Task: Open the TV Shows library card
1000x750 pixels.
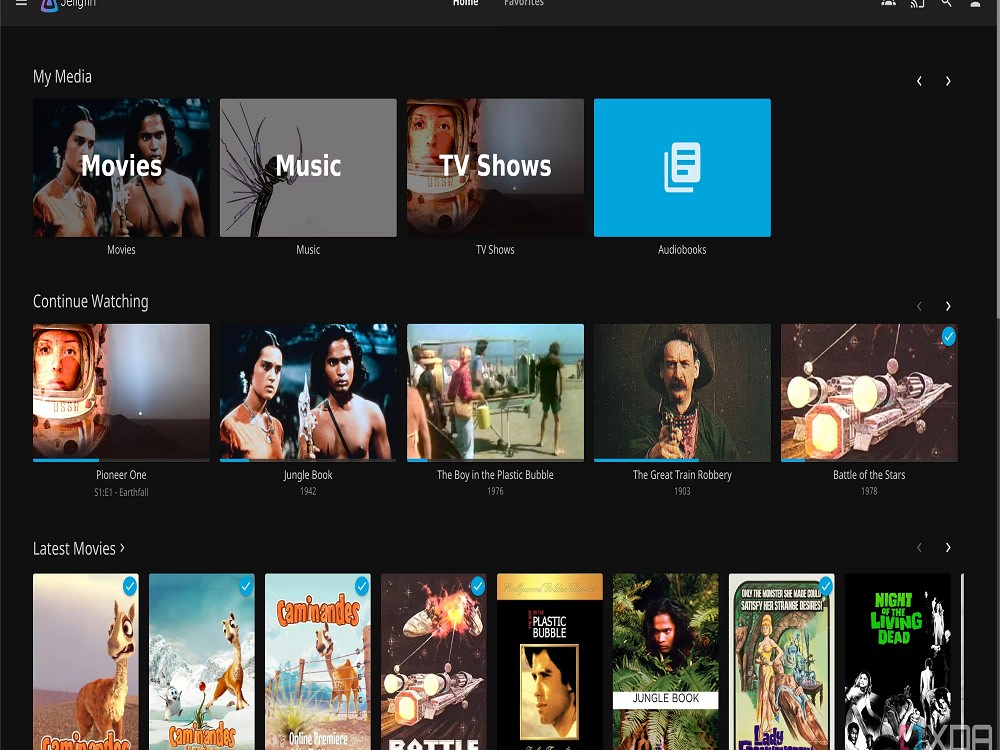Action: click(x=496, y=168)
